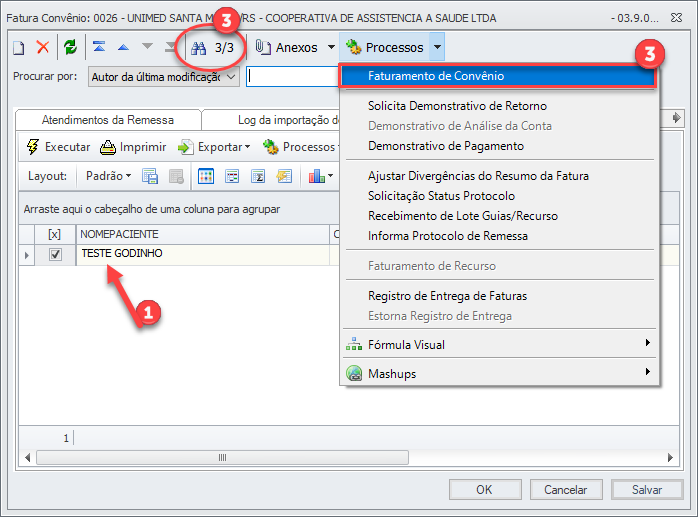Click the Anexos paperclip icon
This screenshot has height=517, width=698.
tap(263, 47)
